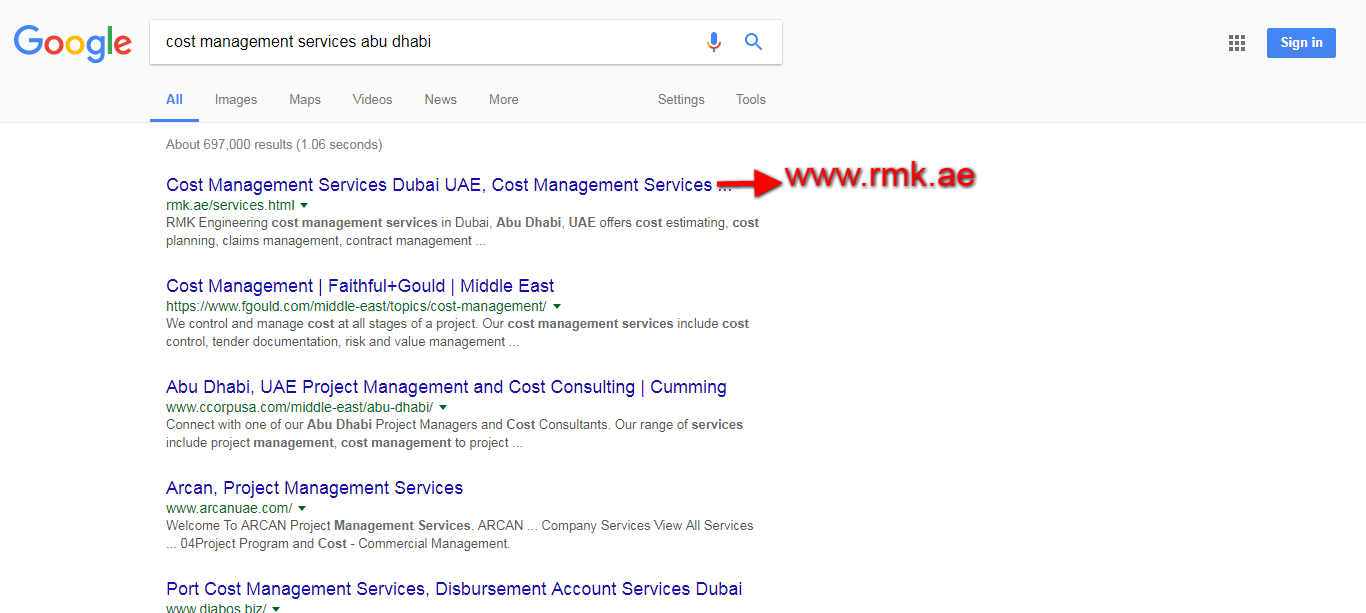The image size is (1366, 613).
Task: Click the www.ccorpusa.com URL text
Action: point(299,408)
